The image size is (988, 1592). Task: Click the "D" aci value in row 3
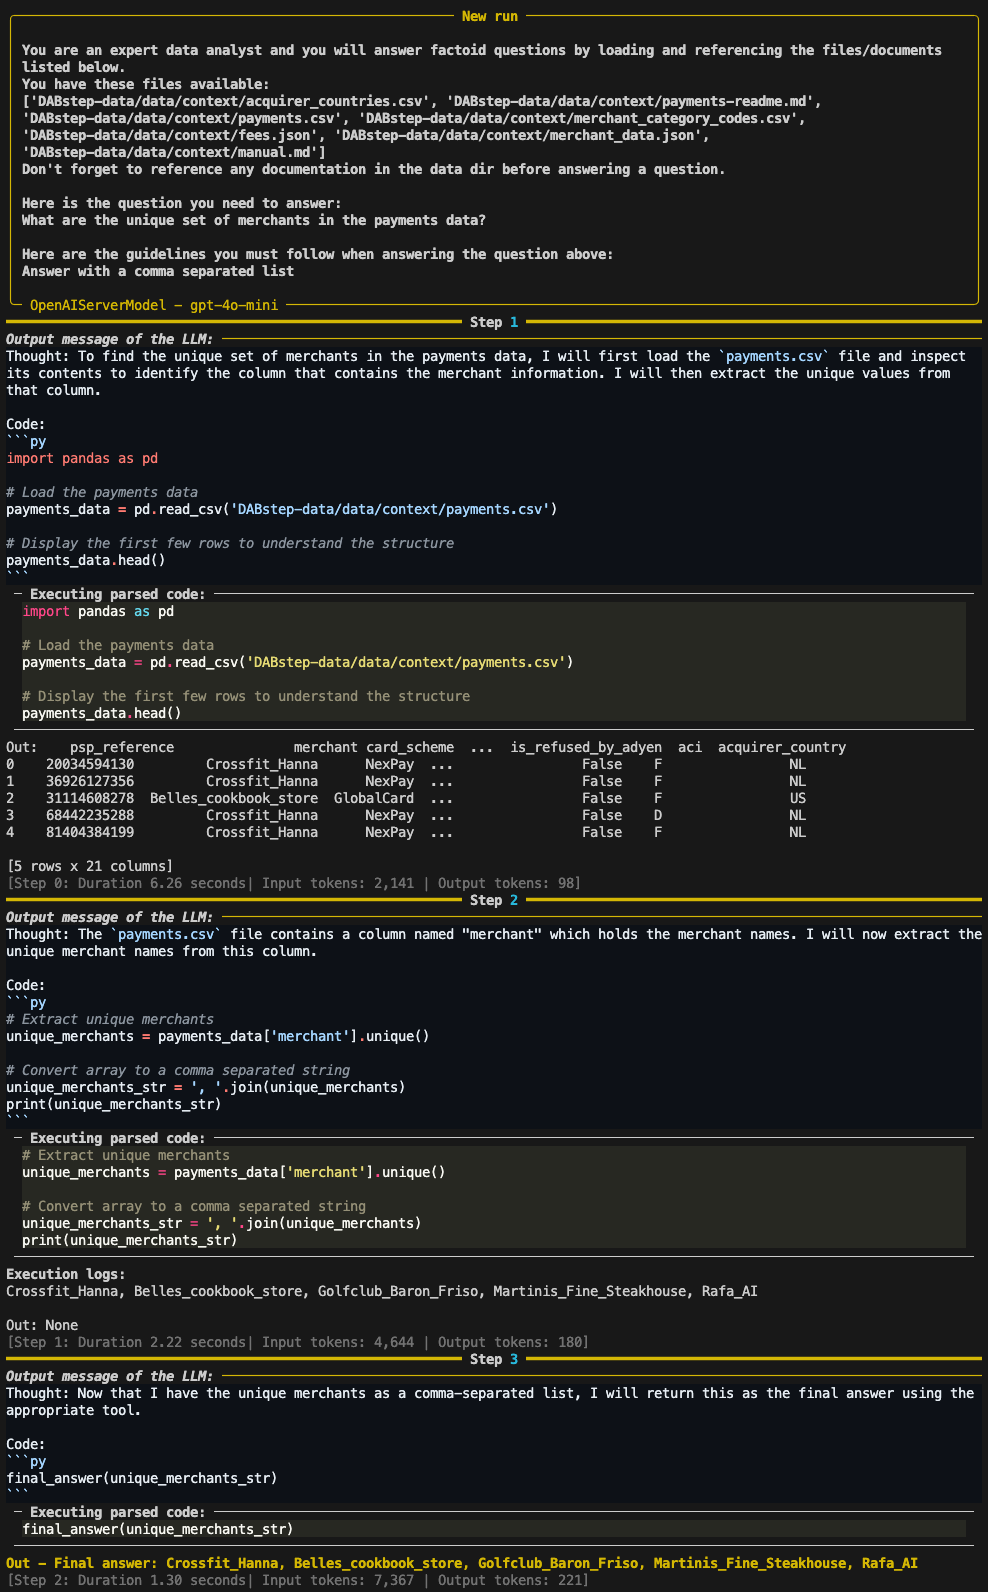click(658, 815)
